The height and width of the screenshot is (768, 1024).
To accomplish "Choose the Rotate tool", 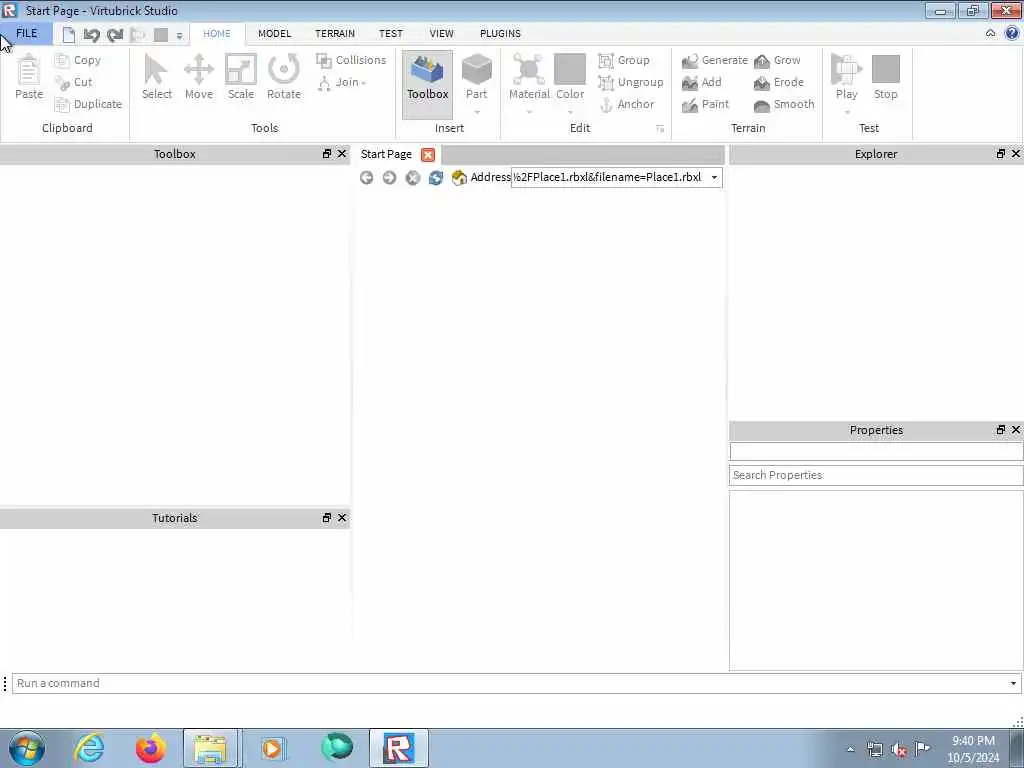I will click(283, 77).
